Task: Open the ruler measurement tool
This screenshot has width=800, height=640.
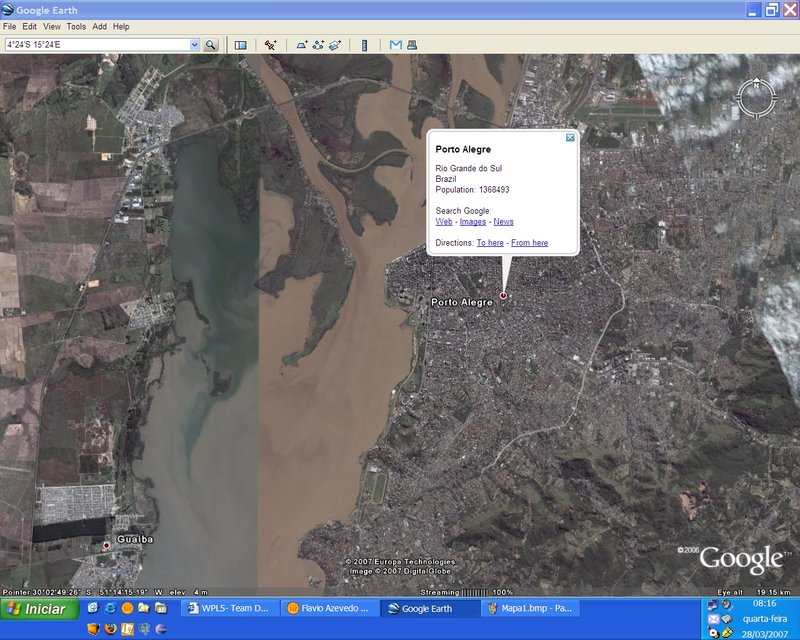Action: pyautogui.click(x=364, y=45)
